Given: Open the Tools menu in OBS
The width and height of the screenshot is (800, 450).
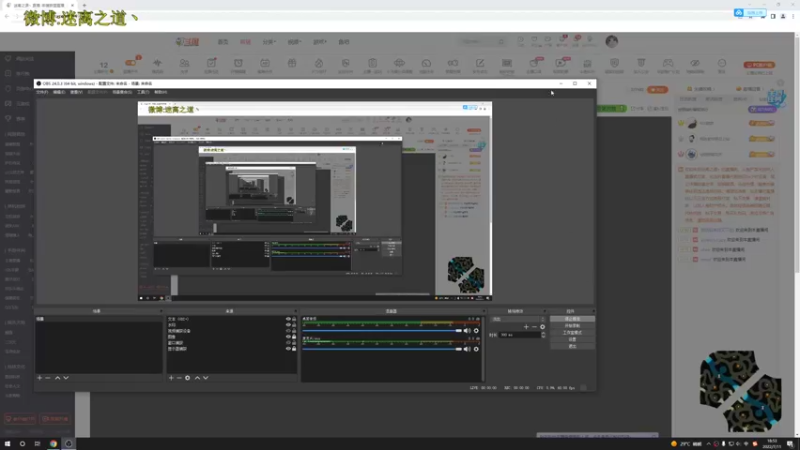Looking at the screenshot, I should [x=143, y=92].
